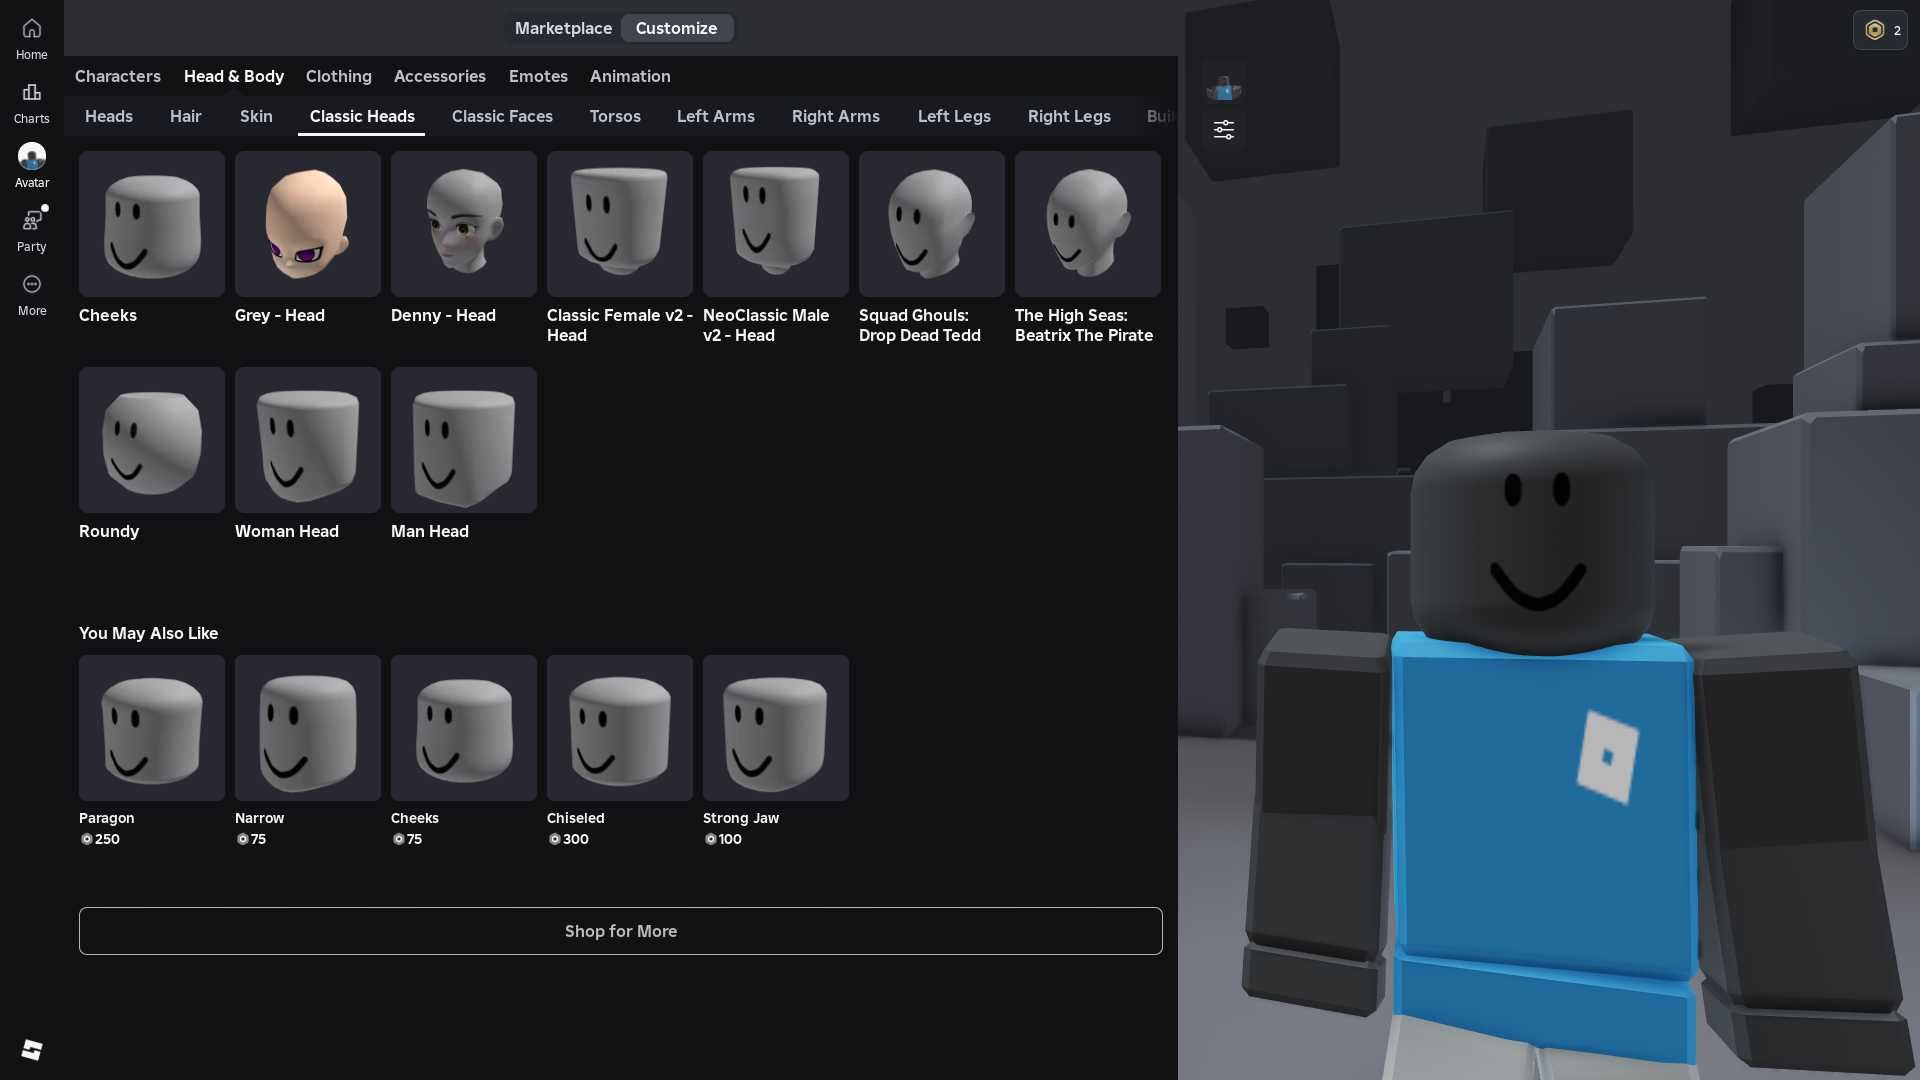Click the Narrow 75 Robux price

251,839
